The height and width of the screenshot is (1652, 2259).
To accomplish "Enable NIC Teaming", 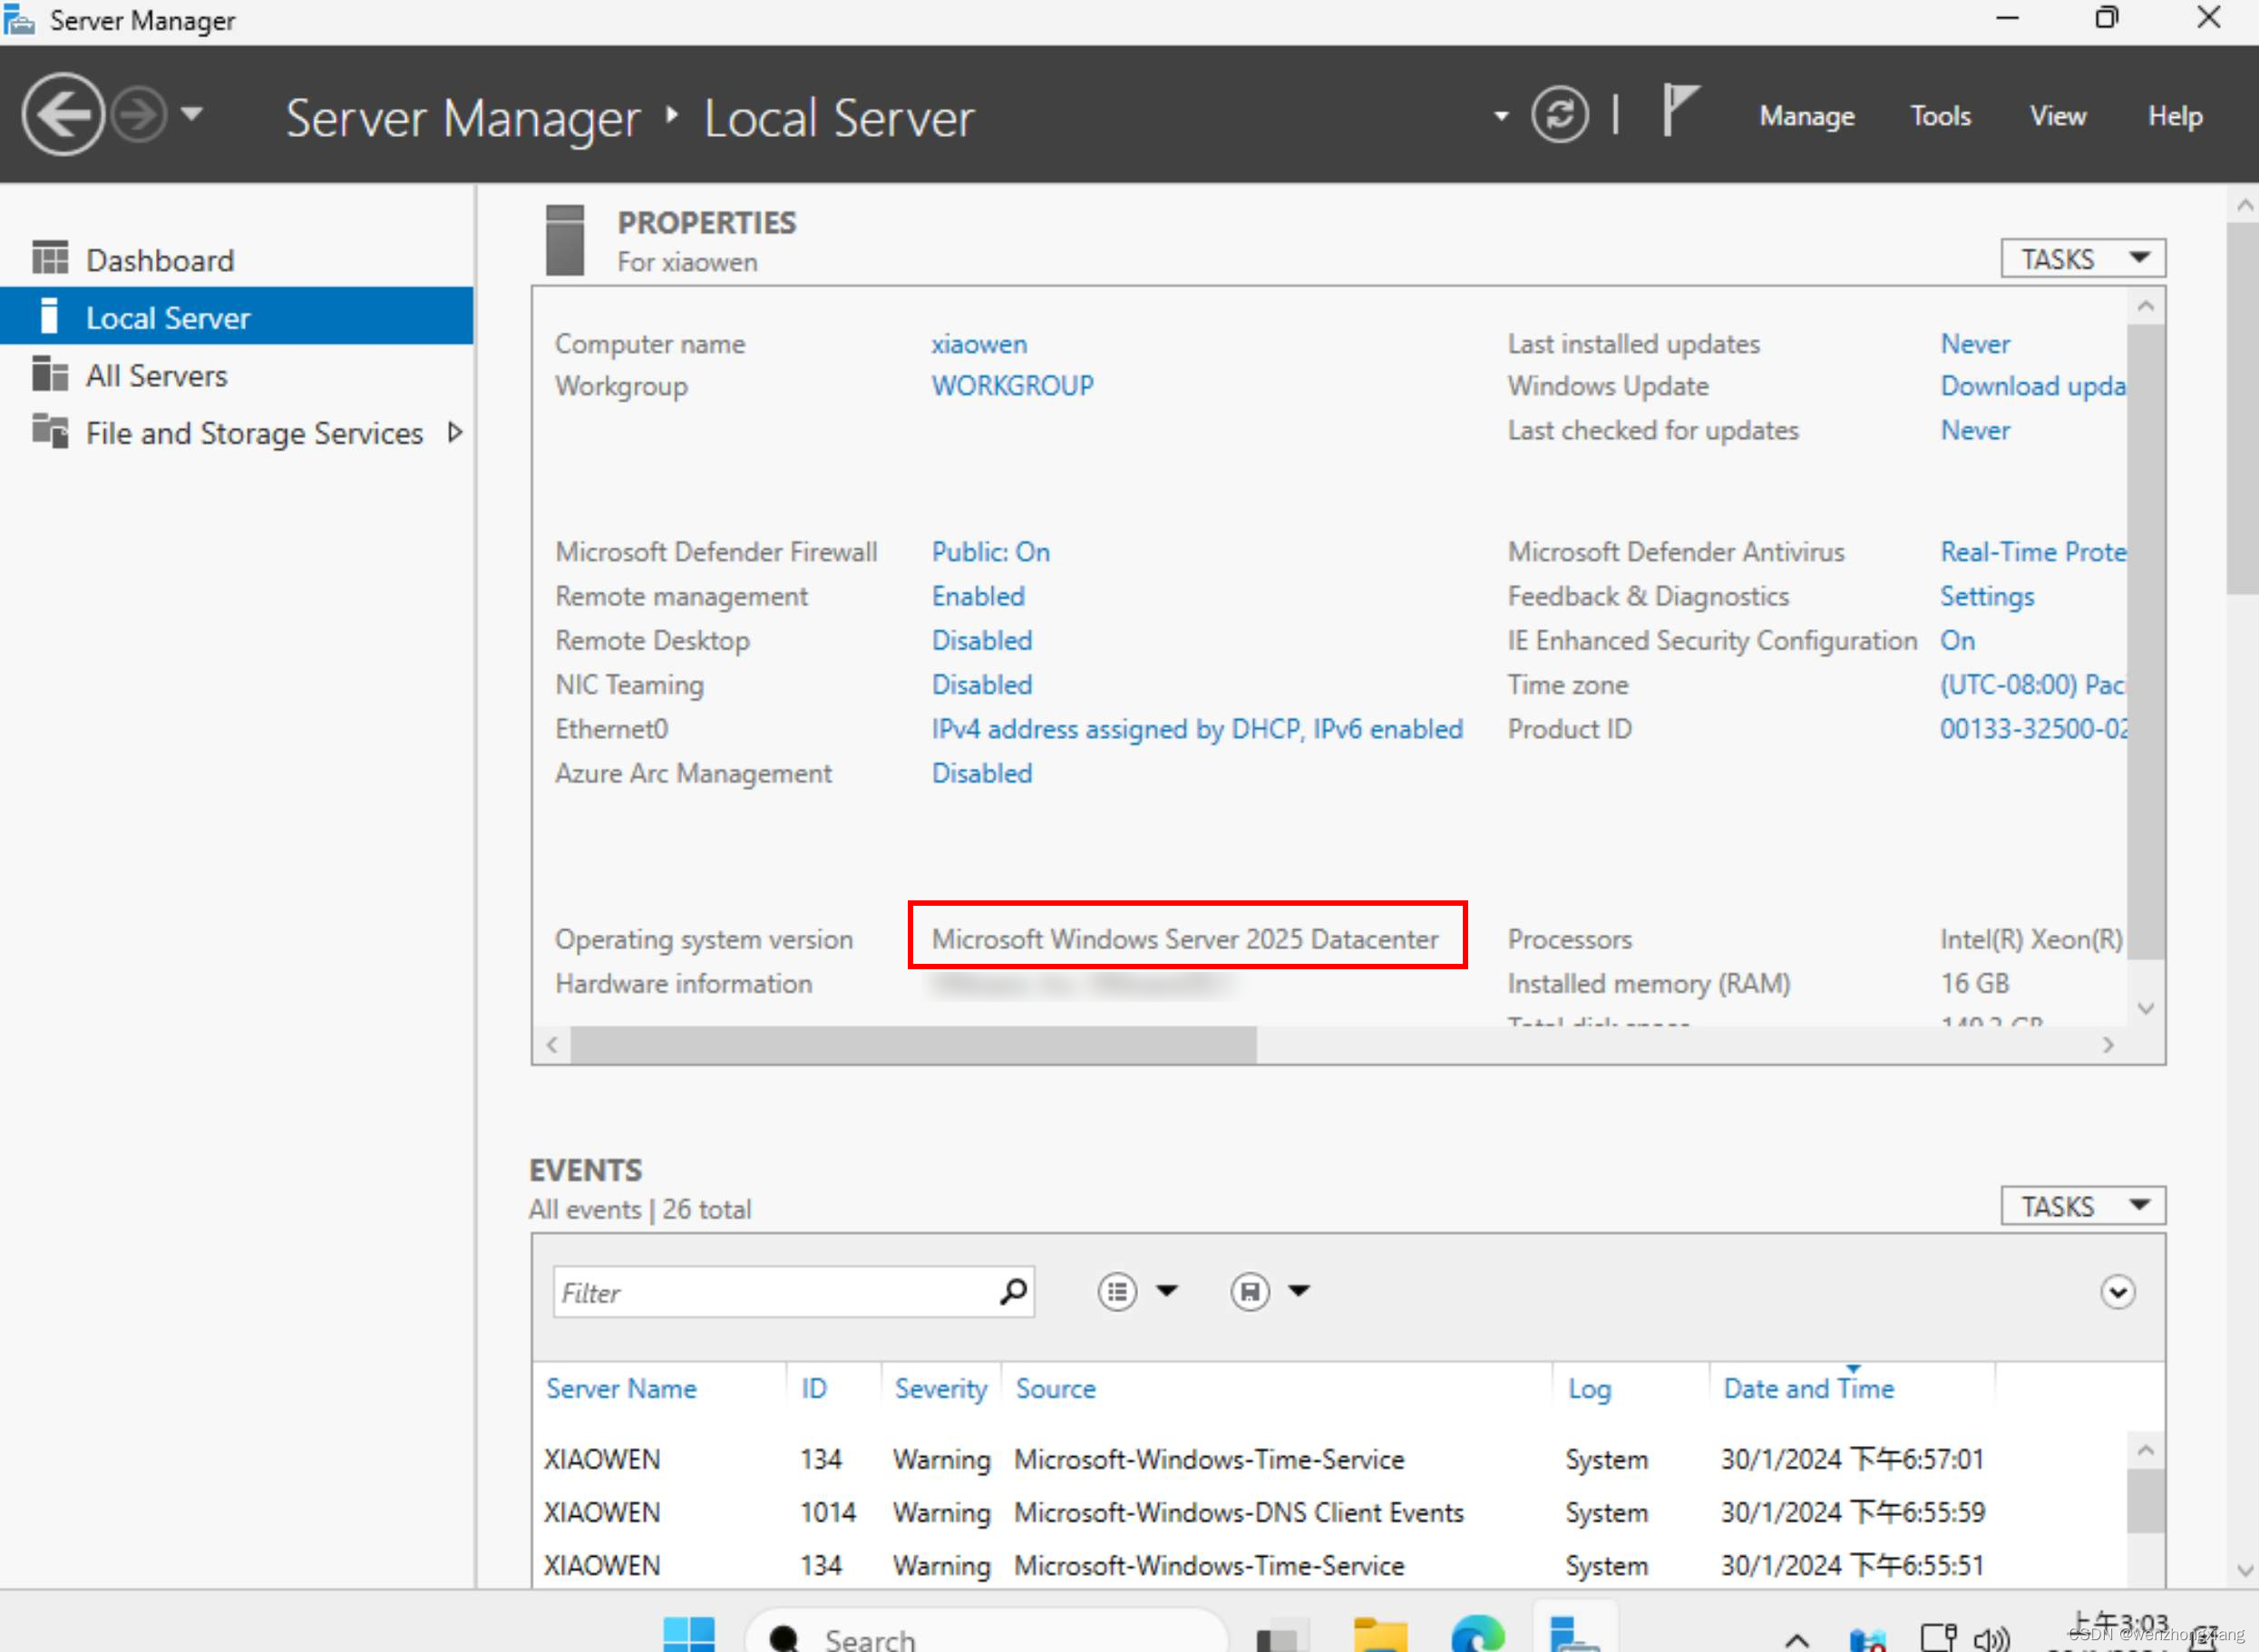I will click(x=981, y=684).
